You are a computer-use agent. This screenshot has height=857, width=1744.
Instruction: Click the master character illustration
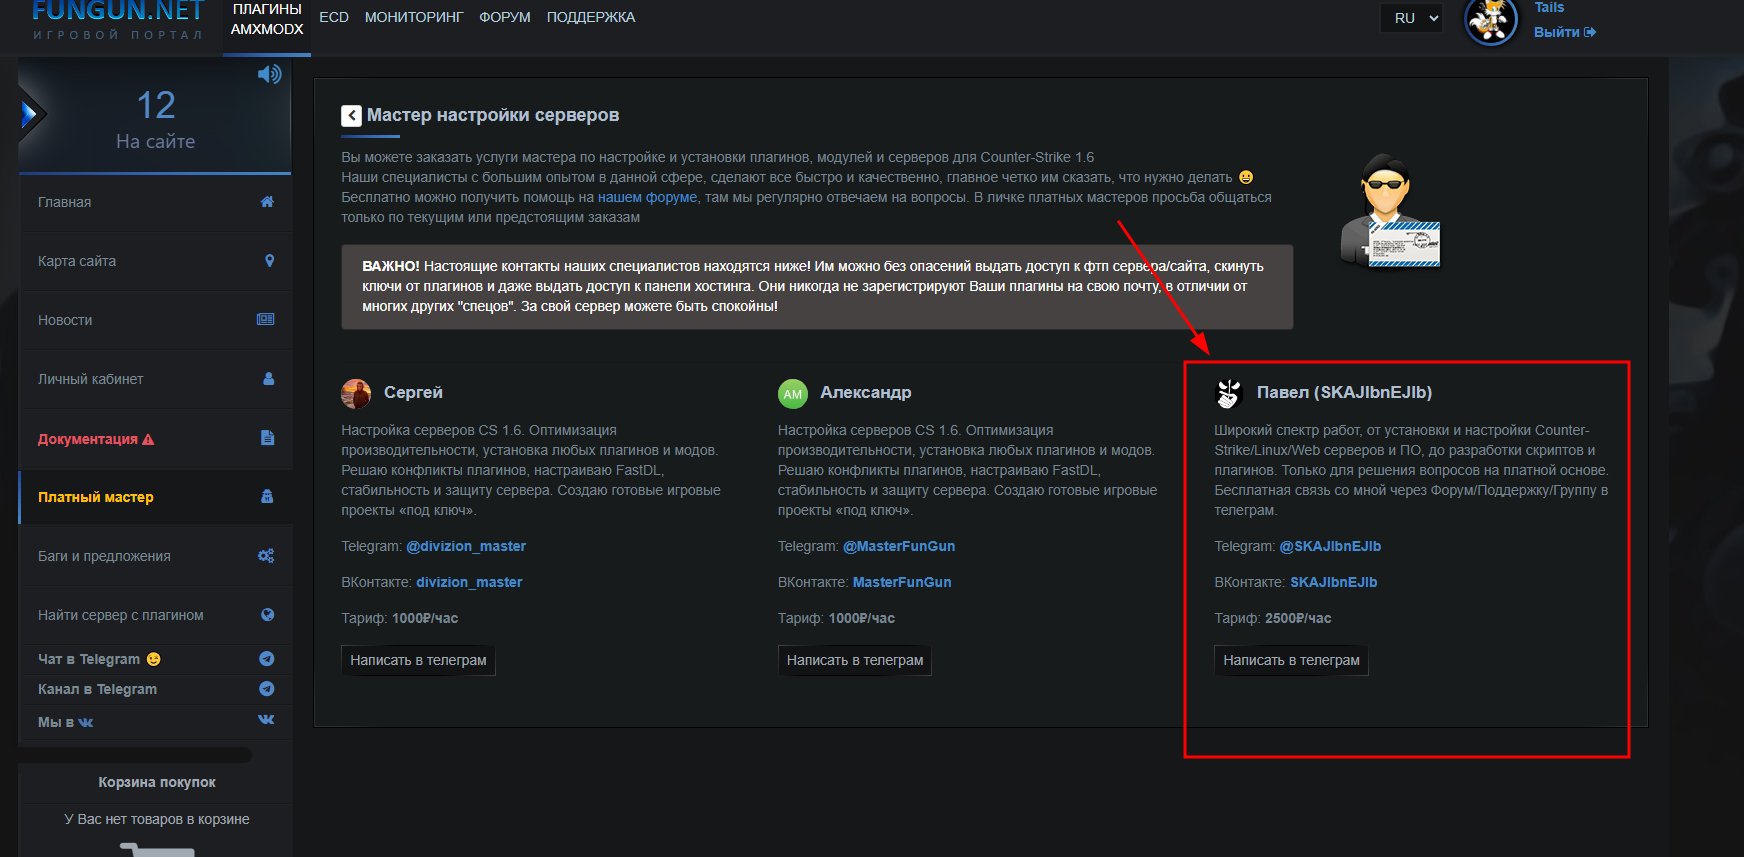pyautogui.click(x=1390, y=211)
